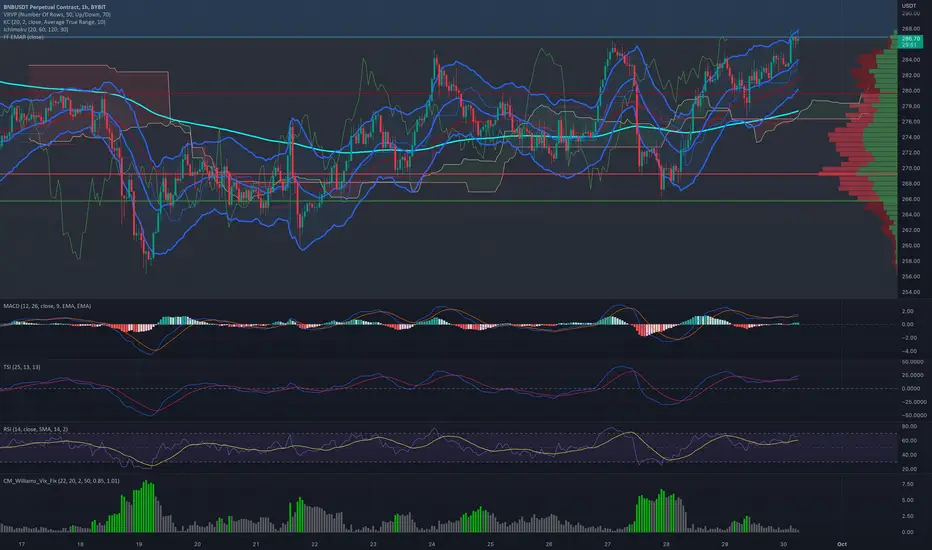Click date 28 on the time axis
The image size is (932, 550).
(x=666, y=544)
